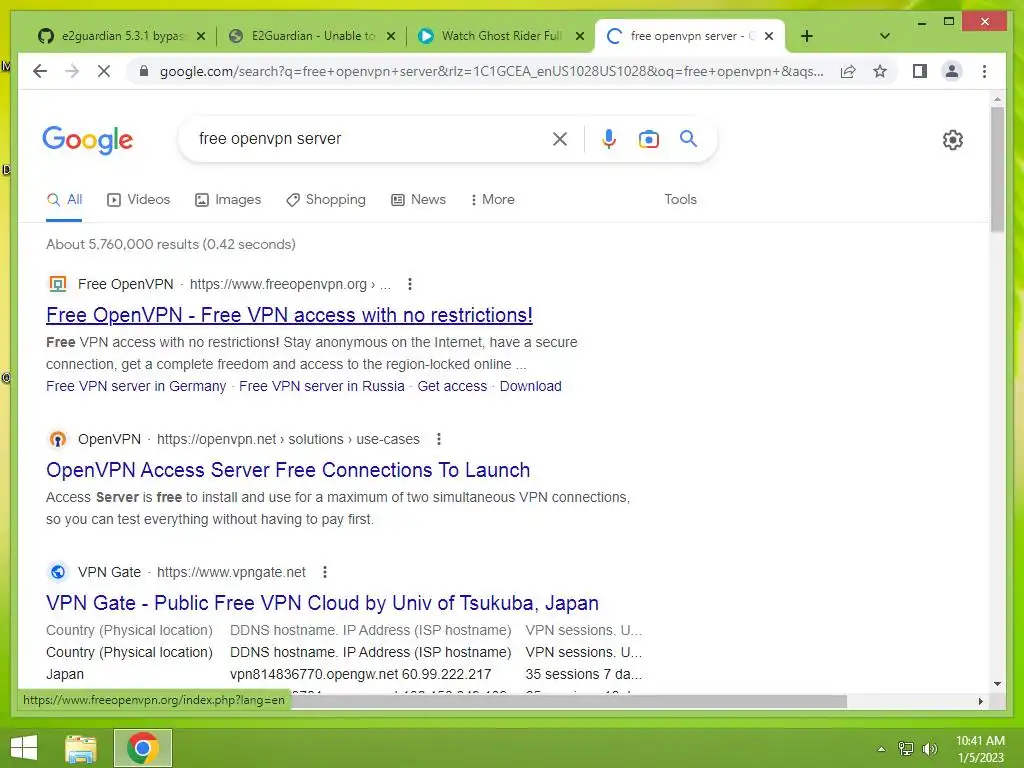
Task: Click the openvpn.net solutions URL breadcrumb
Action: click(288, 439)
